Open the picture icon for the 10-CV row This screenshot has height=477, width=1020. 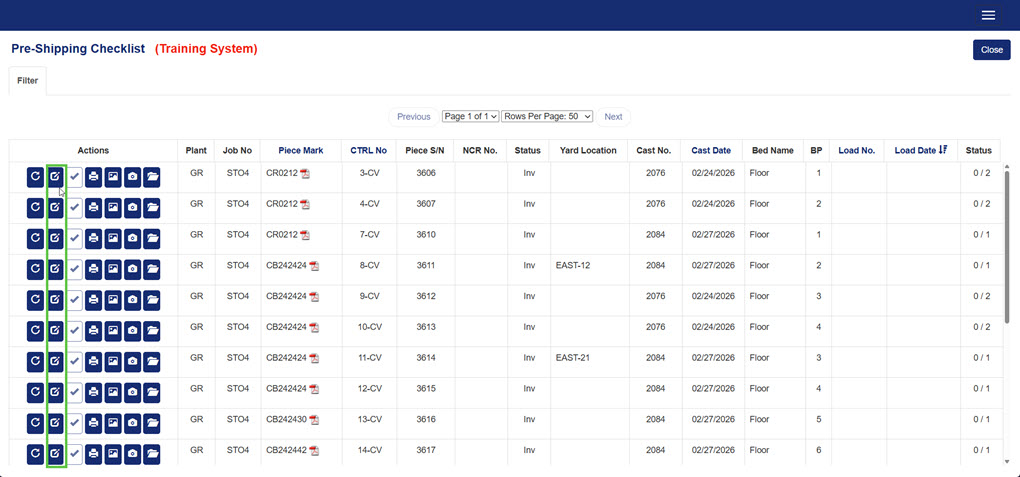[113, 331]
